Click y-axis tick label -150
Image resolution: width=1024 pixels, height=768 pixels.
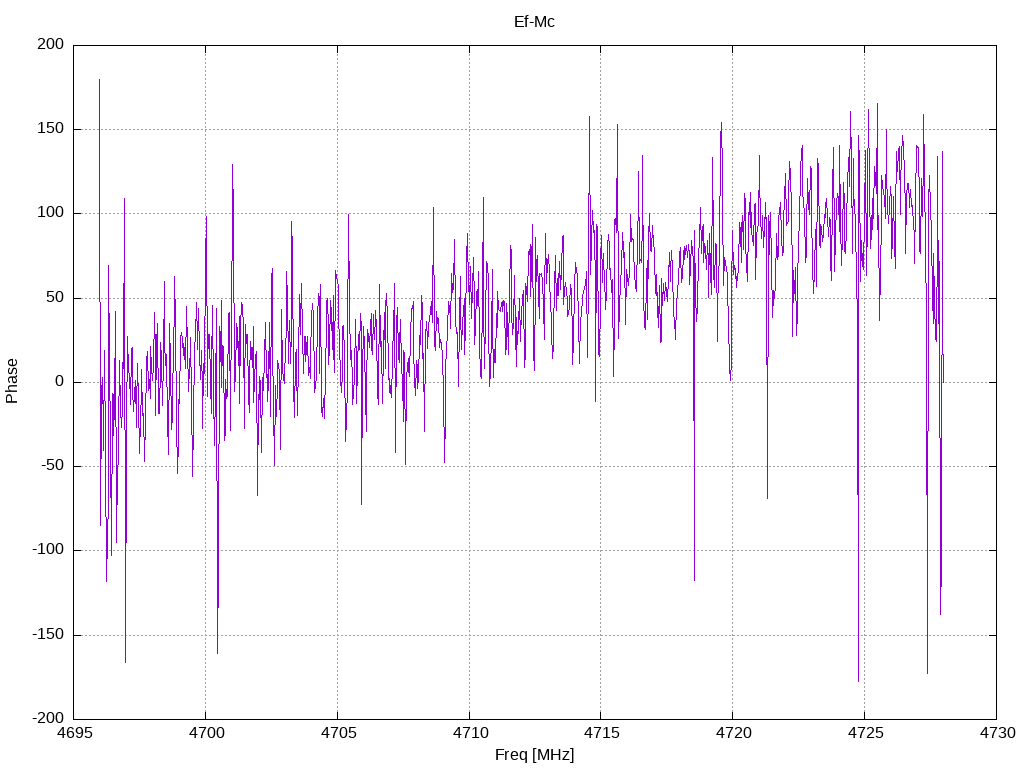48,634
